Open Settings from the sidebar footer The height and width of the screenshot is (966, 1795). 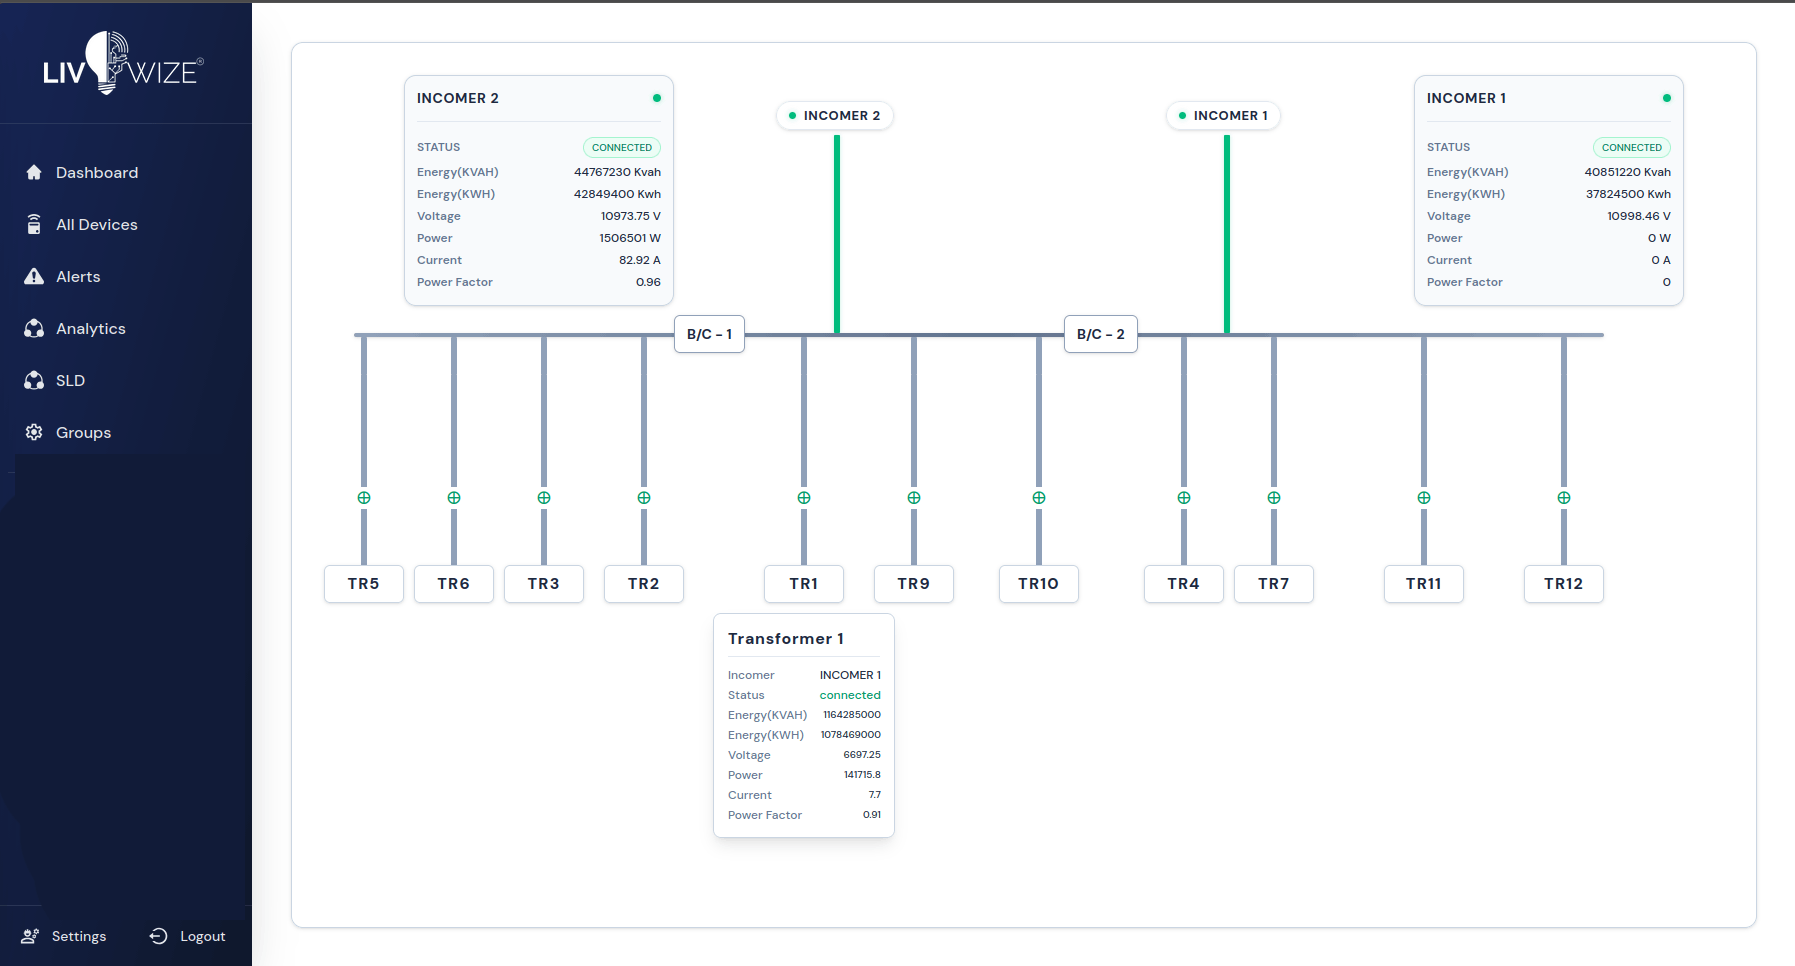coord(64,936)
